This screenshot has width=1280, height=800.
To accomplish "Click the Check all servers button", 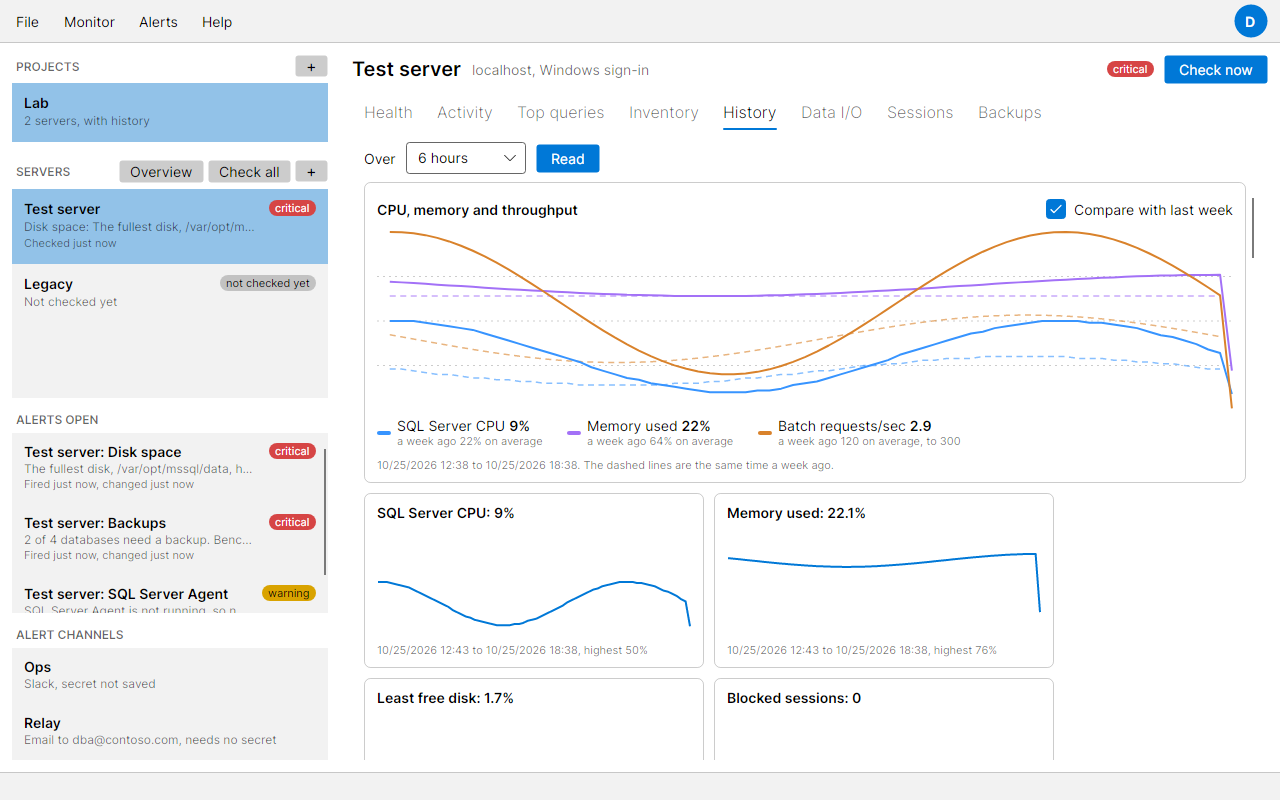I will point(249,172).
